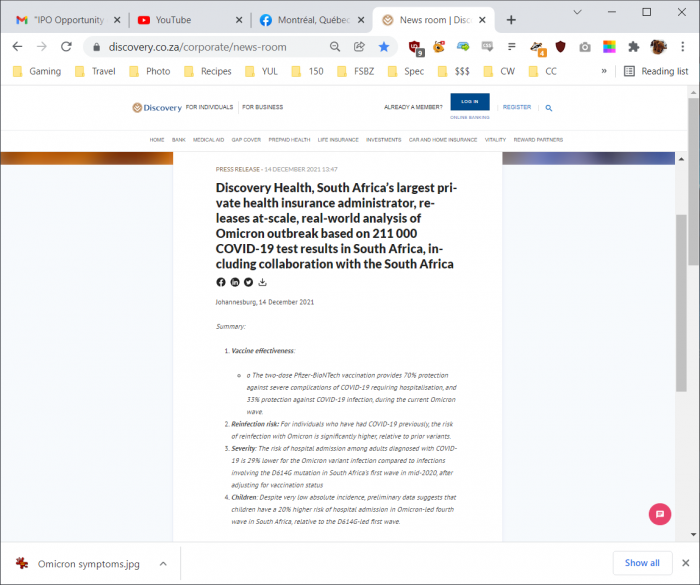Share article on LinkedIn icon
The height and width of the screenshot is (585, 700).
point(235,282)
